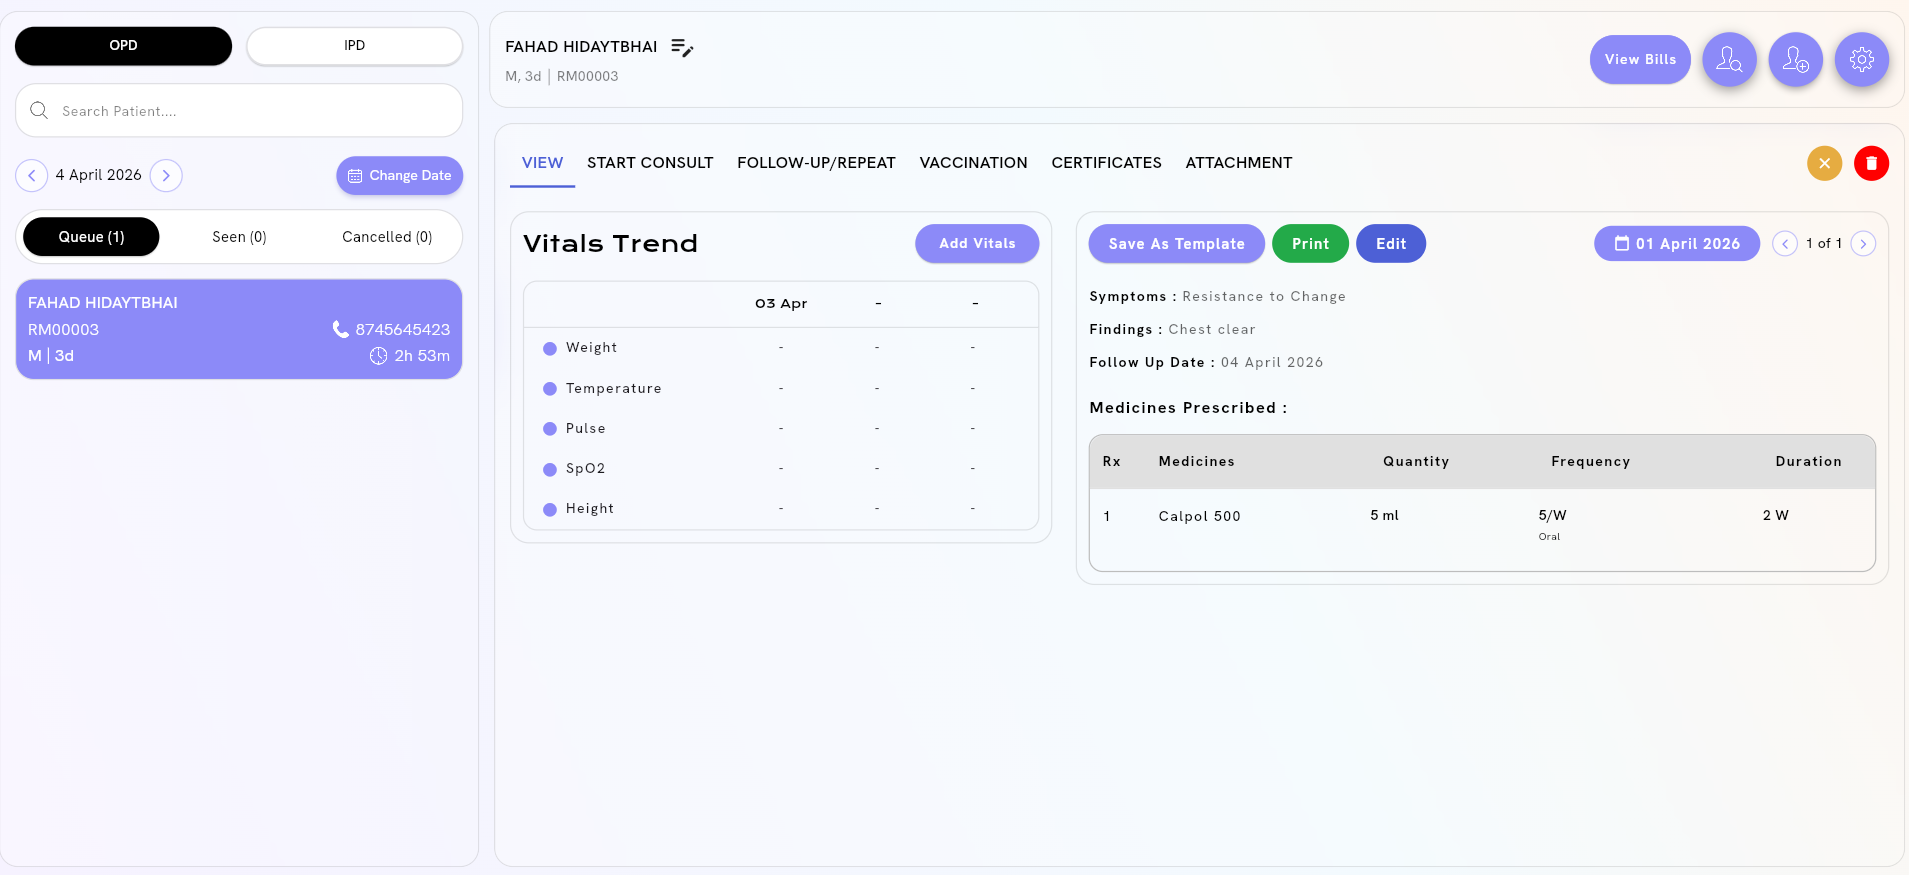The image size is (1909, 875).
Task: Click the add new patient icon
Action: tap(1795, 60)
